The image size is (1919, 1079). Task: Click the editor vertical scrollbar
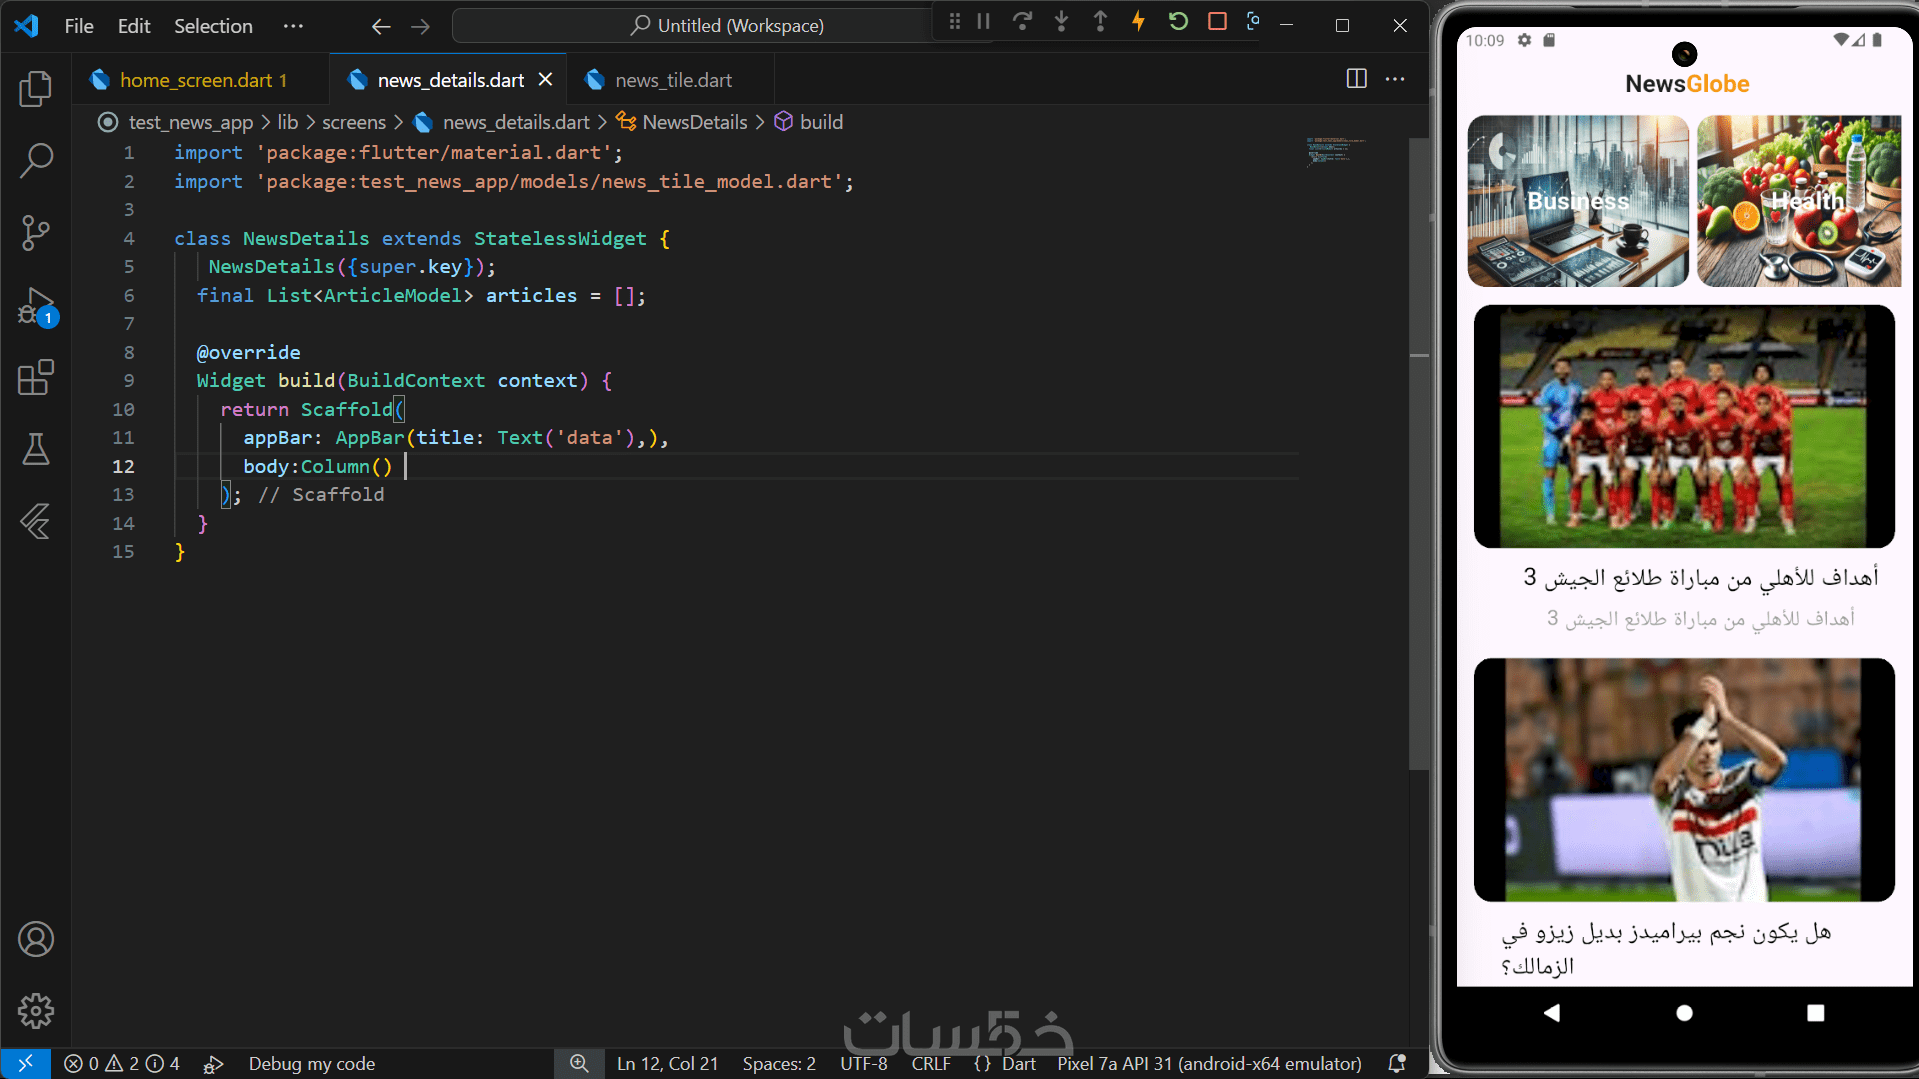1418,454
